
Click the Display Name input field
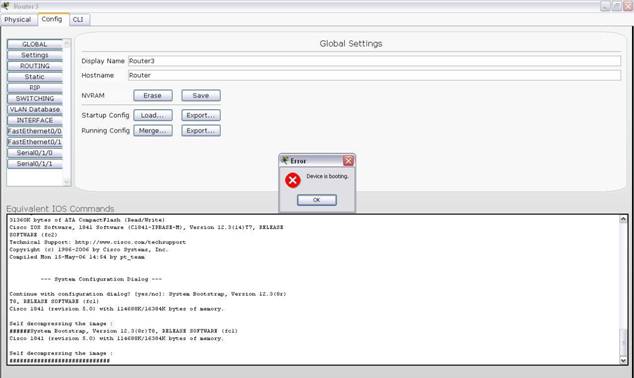point(374,61)
